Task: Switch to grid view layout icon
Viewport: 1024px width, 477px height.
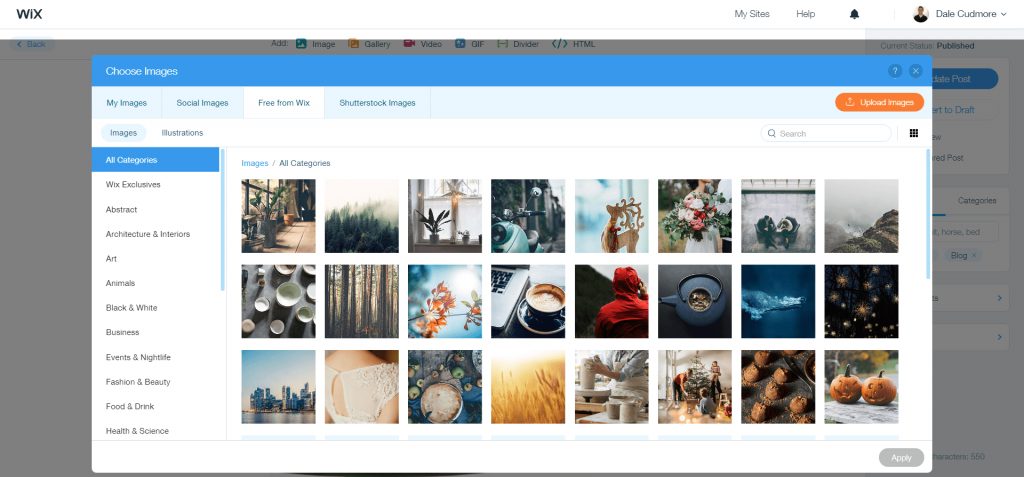Action: [913, 133]
